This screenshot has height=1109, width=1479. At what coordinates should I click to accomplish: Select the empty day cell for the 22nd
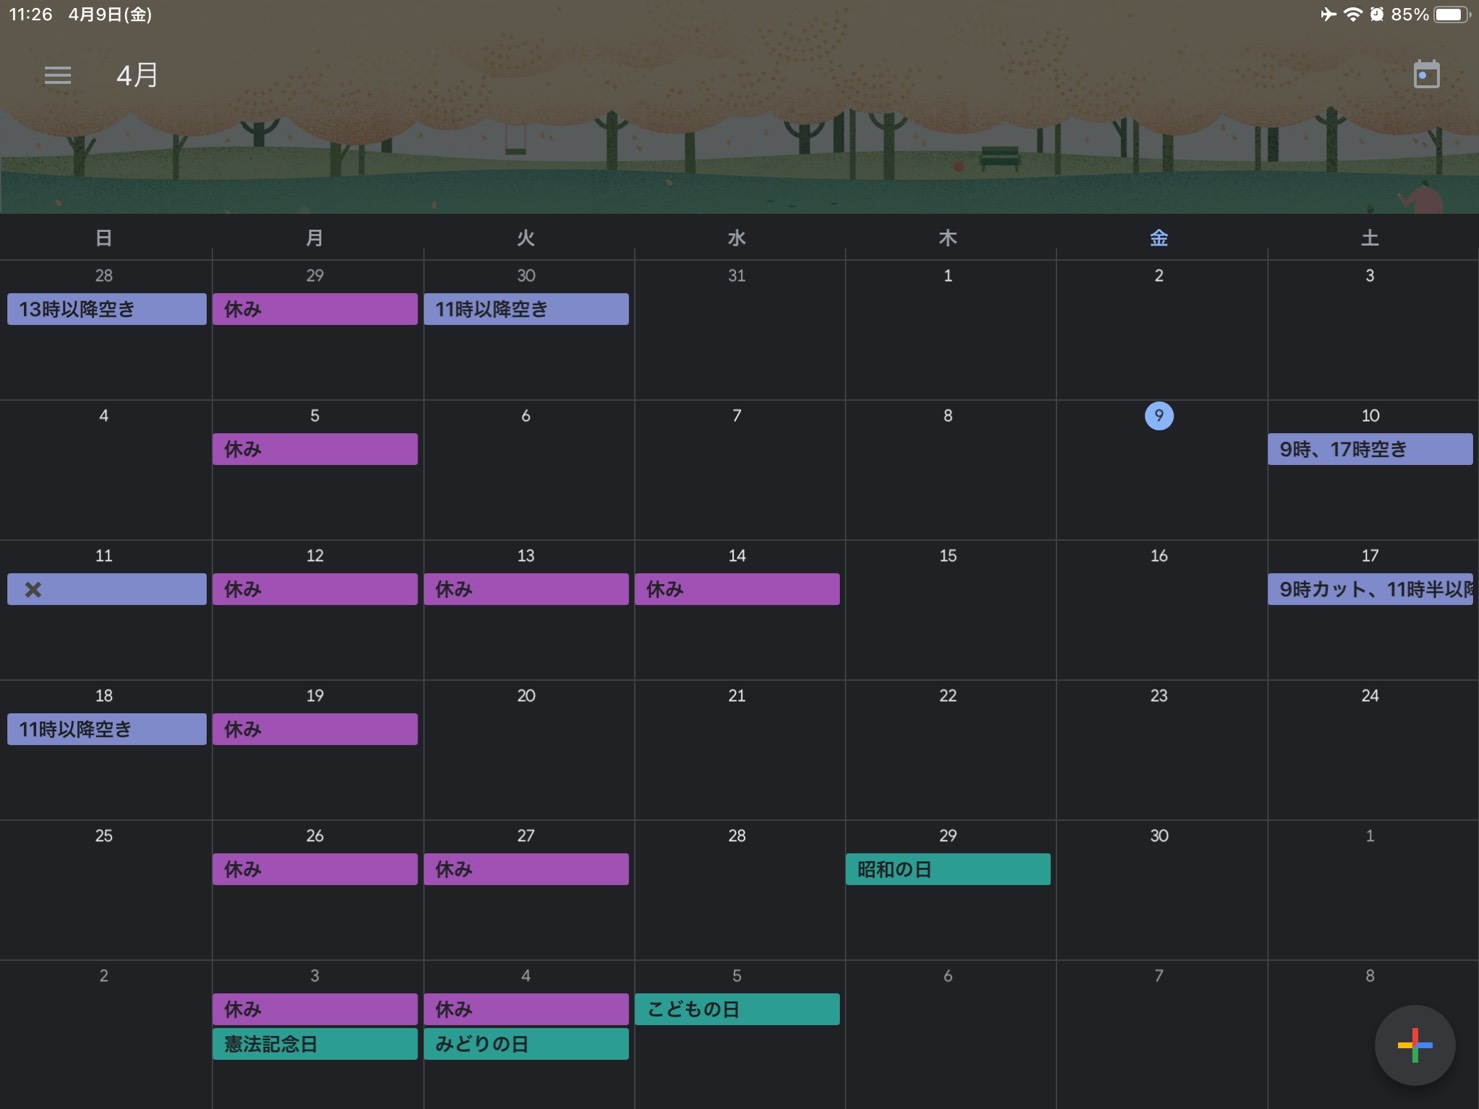[948, 760]
